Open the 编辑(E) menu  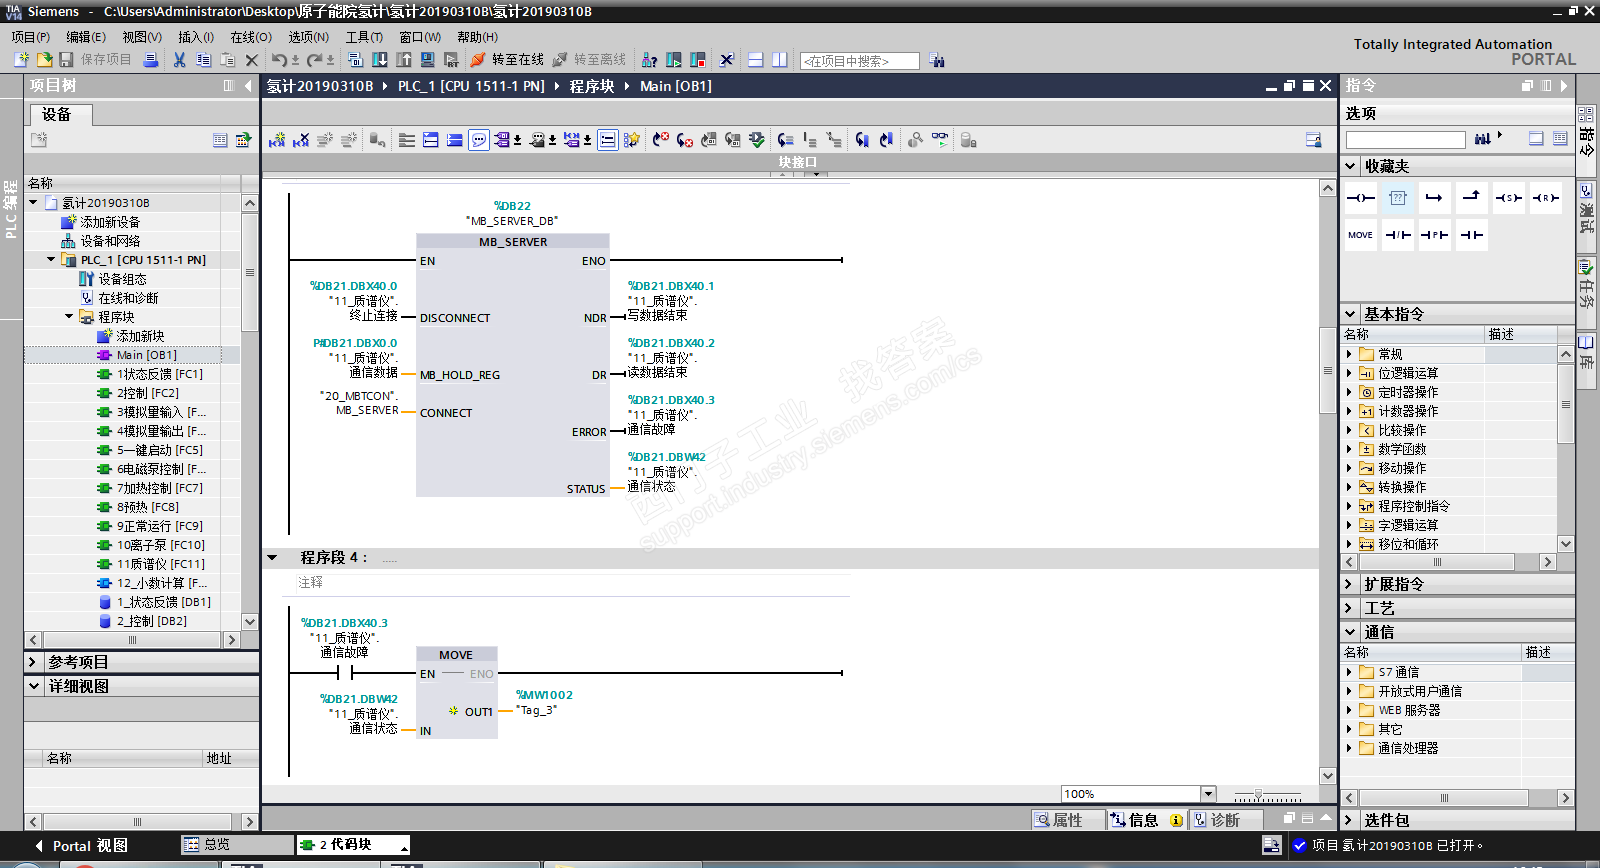86,37
